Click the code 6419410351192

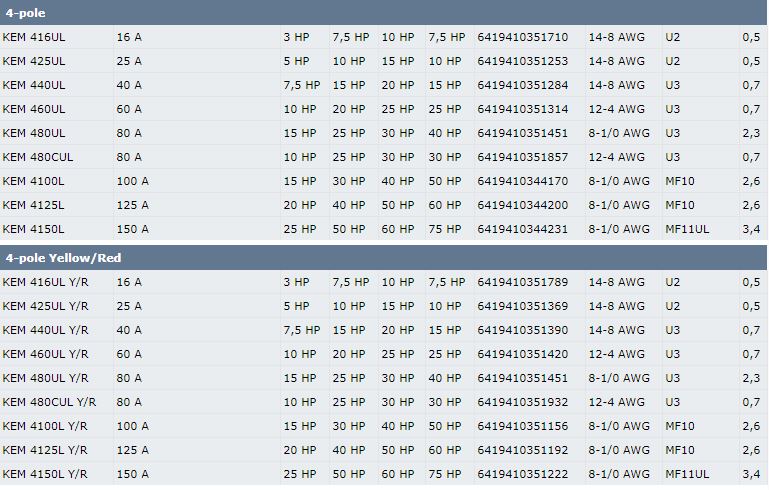(x=523, y=451)
